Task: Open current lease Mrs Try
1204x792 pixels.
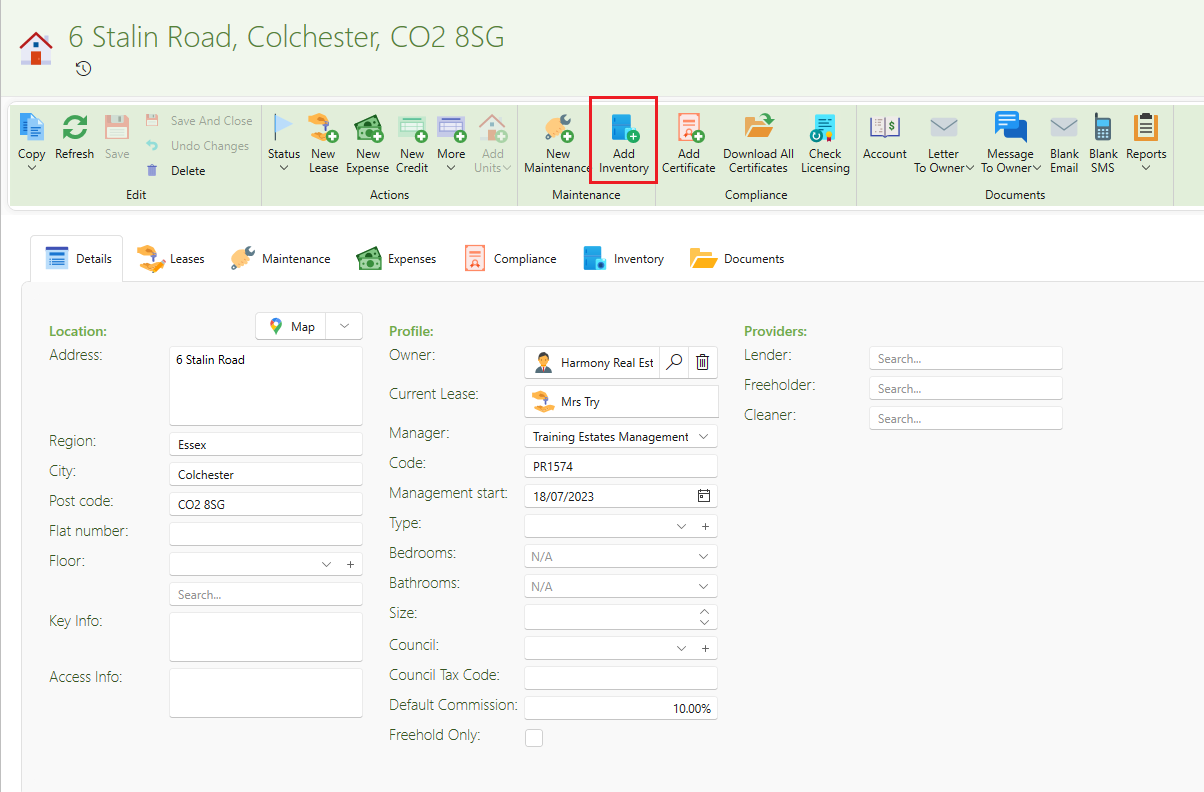Action: (x=621, y=402)
